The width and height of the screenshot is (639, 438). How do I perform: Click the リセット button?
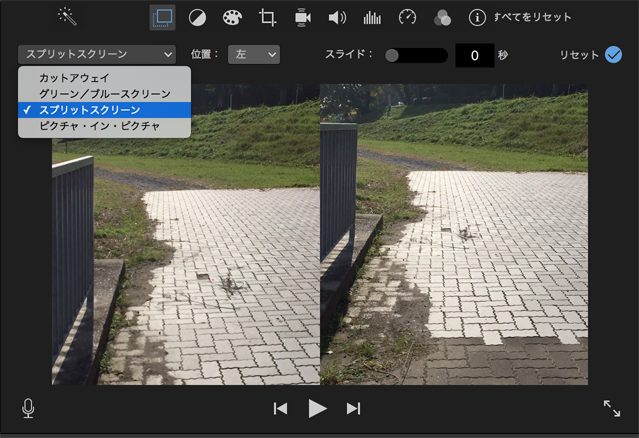point(579,55)
